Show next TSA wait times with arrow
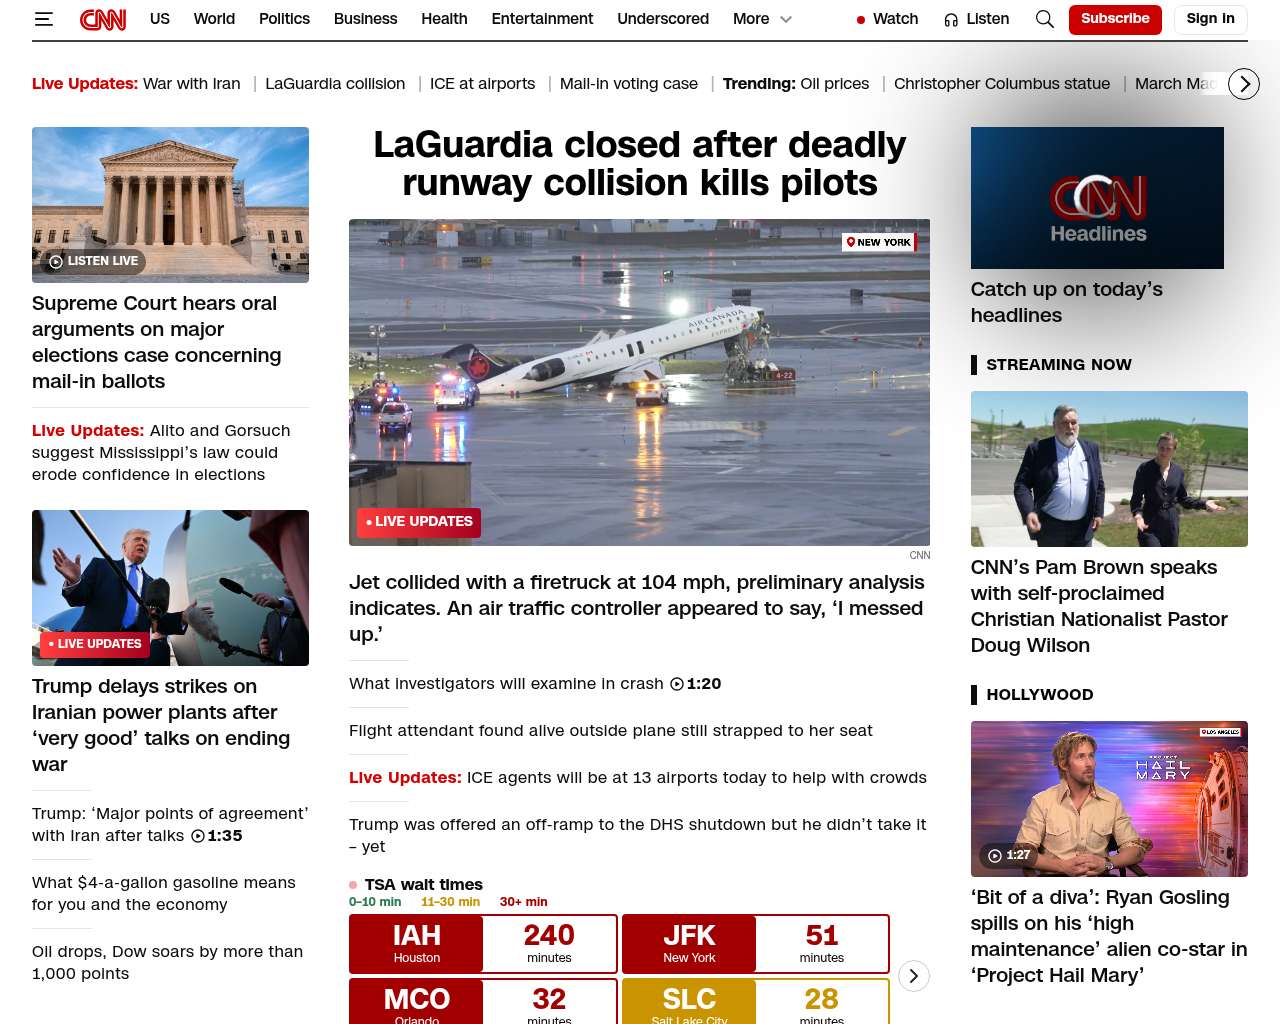The width and height of the screenshot is (1280, 1024). coord(913,976)
